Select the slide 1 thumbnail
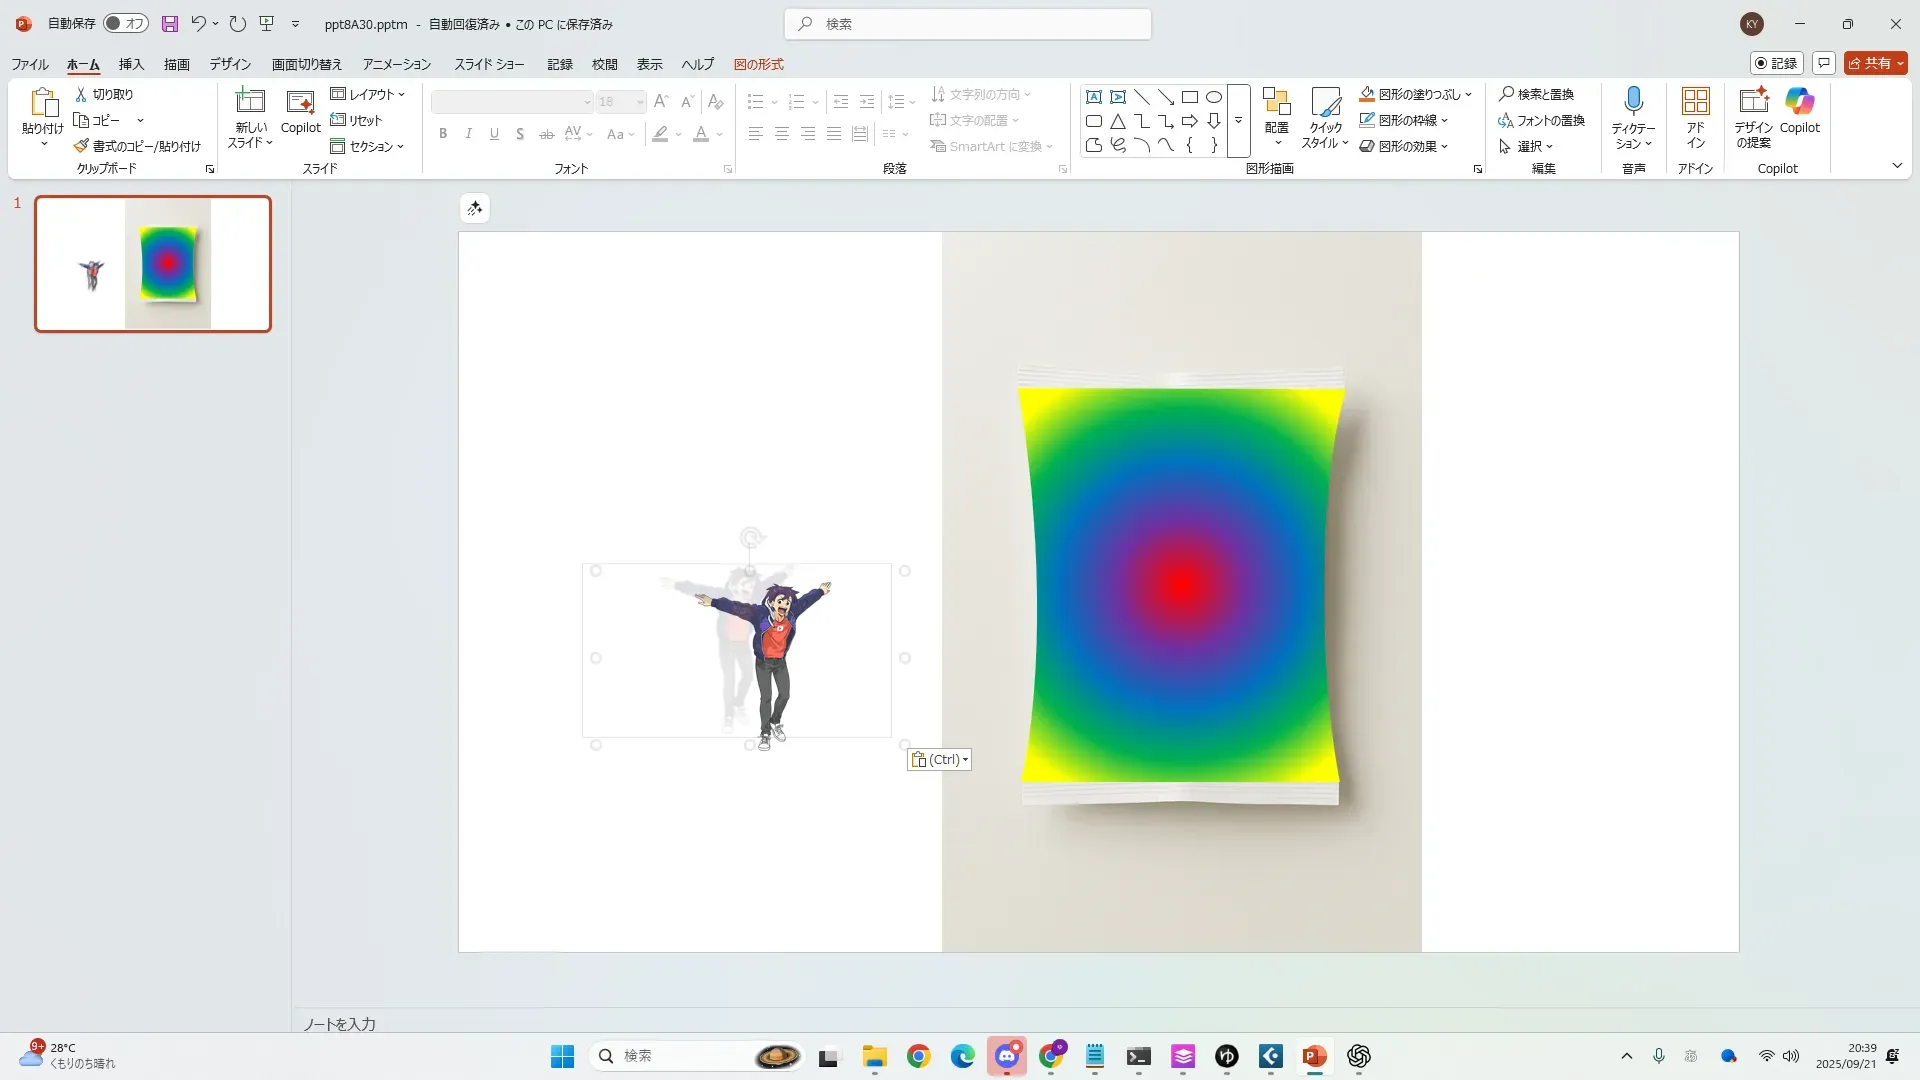1920x1080 pixels. click(153, 264)
